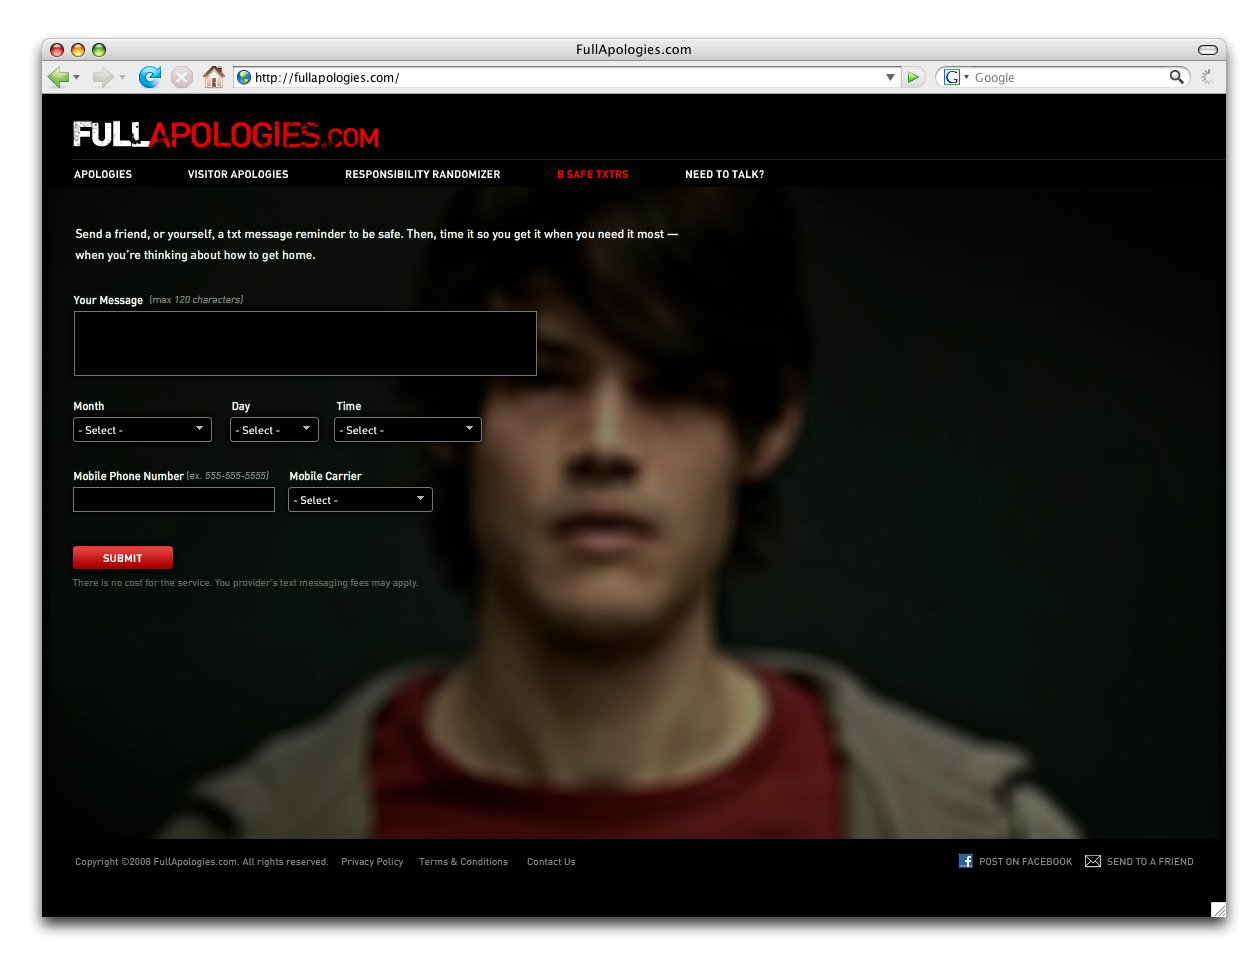Click the window toolbar toggle pill button
1260x955 pixels.
1207,49
